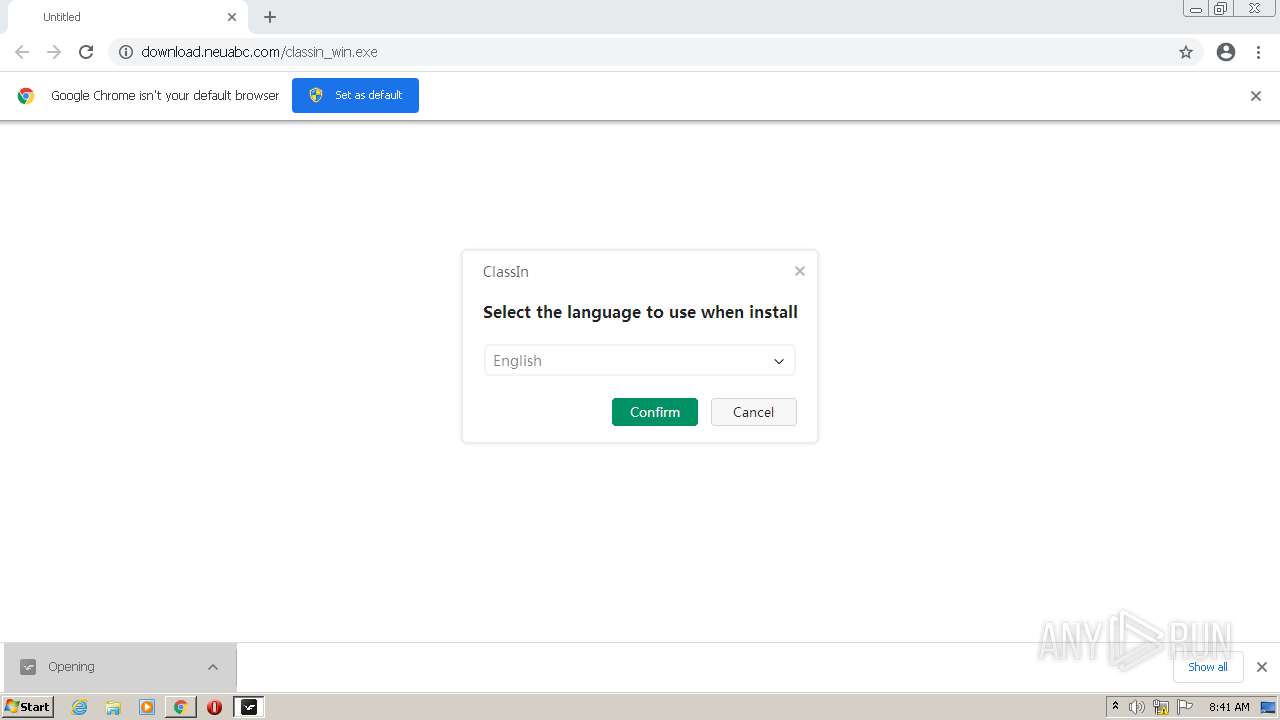Switch to Chrome in the taskbar
Viewport: 1280px width, 720px height.
180,707
